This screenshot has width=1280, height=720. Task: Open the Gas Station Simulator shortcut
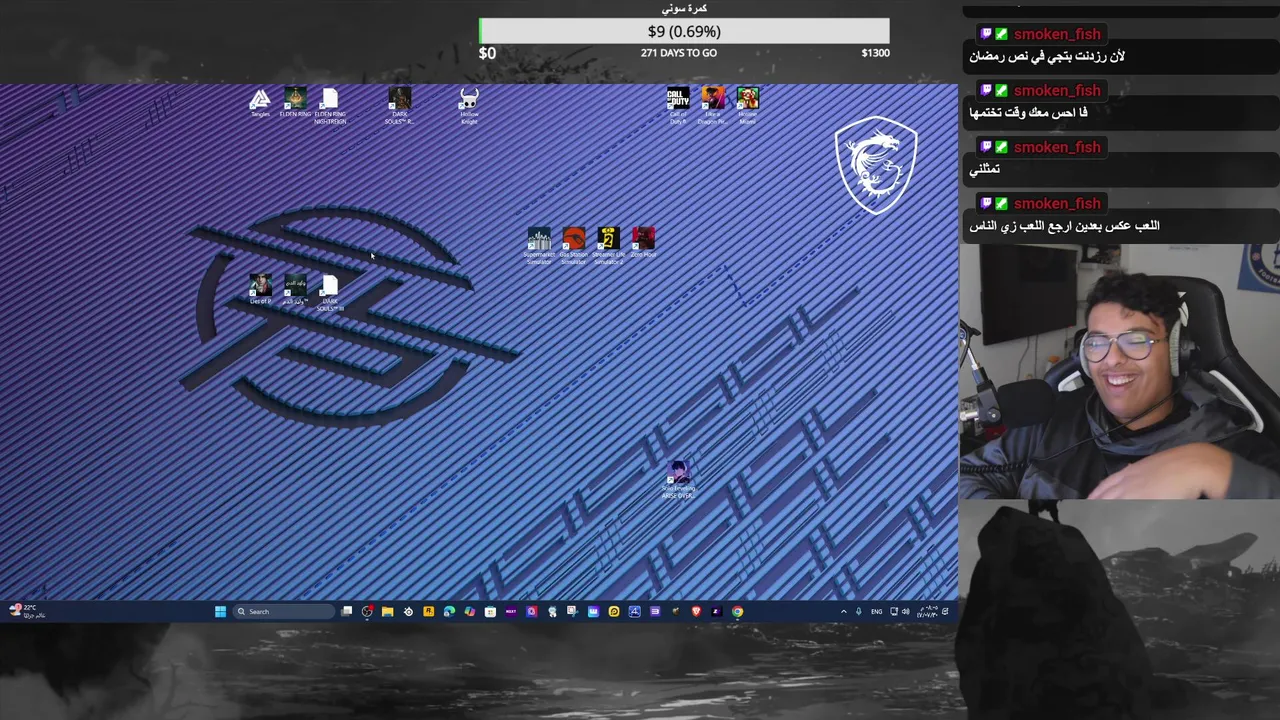point(574,246)
